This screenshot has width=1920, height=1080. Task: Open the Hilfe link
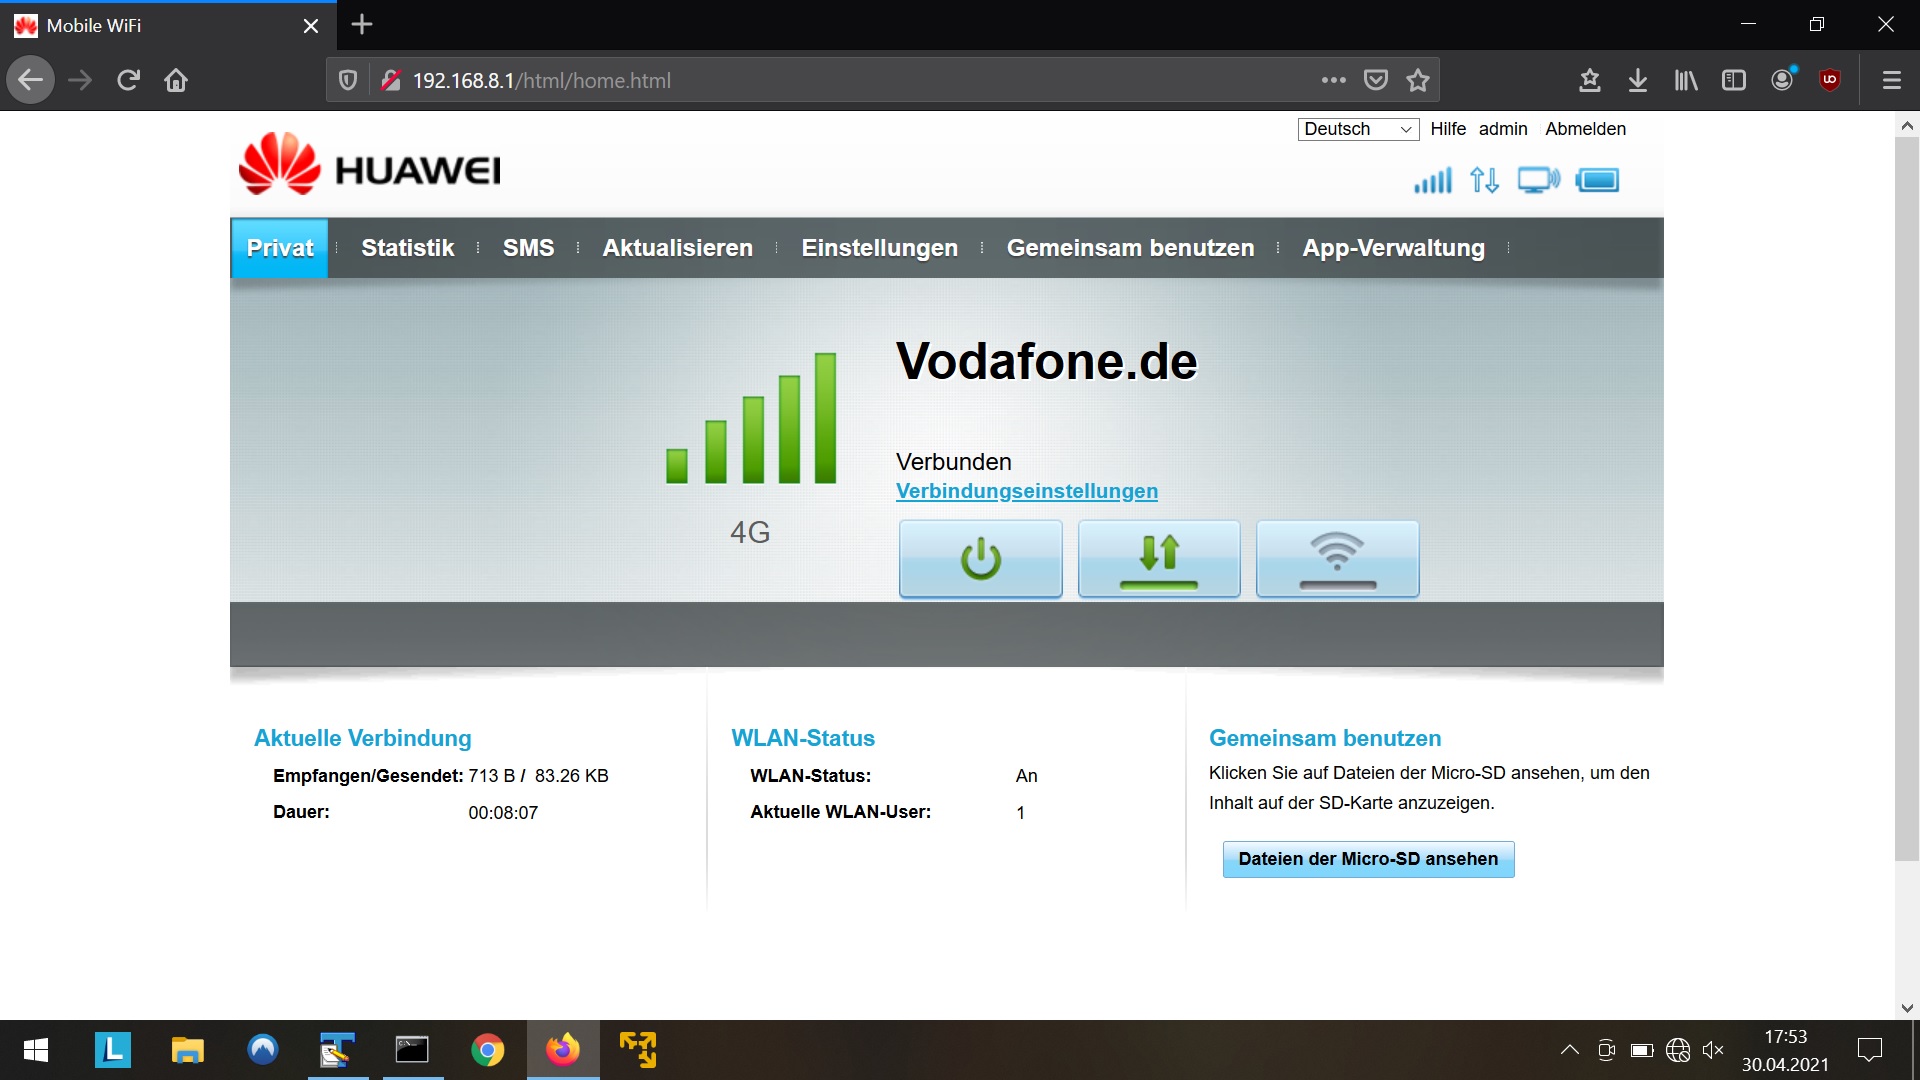(x=1447, y=129)
